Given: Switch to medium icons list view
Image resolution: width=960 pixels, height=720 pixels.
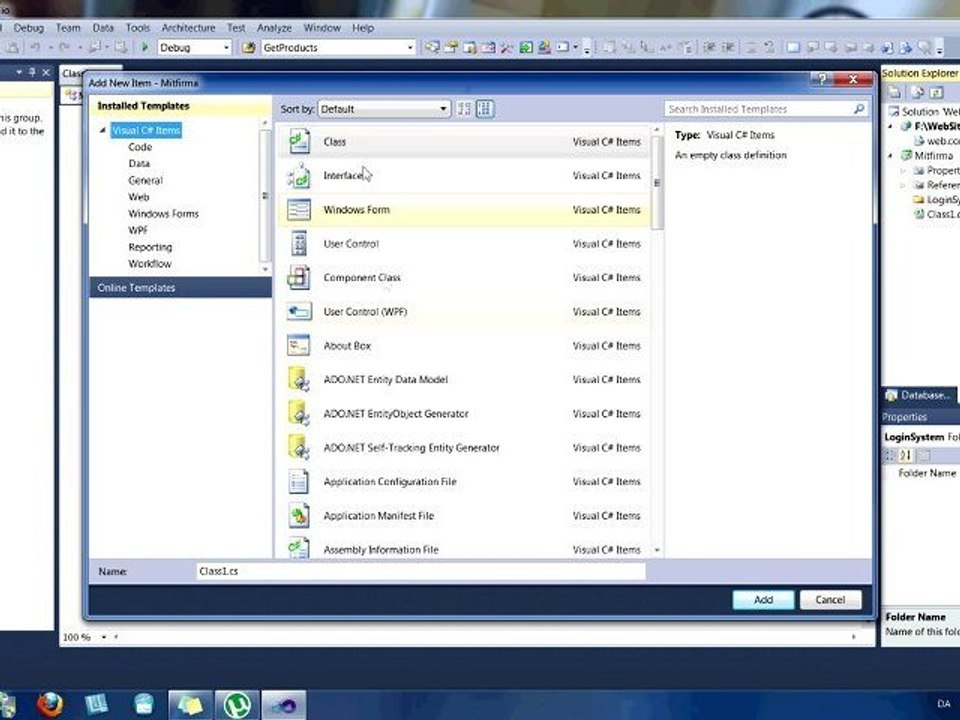Looking at the screenshot, I should [x=485, y=109].
